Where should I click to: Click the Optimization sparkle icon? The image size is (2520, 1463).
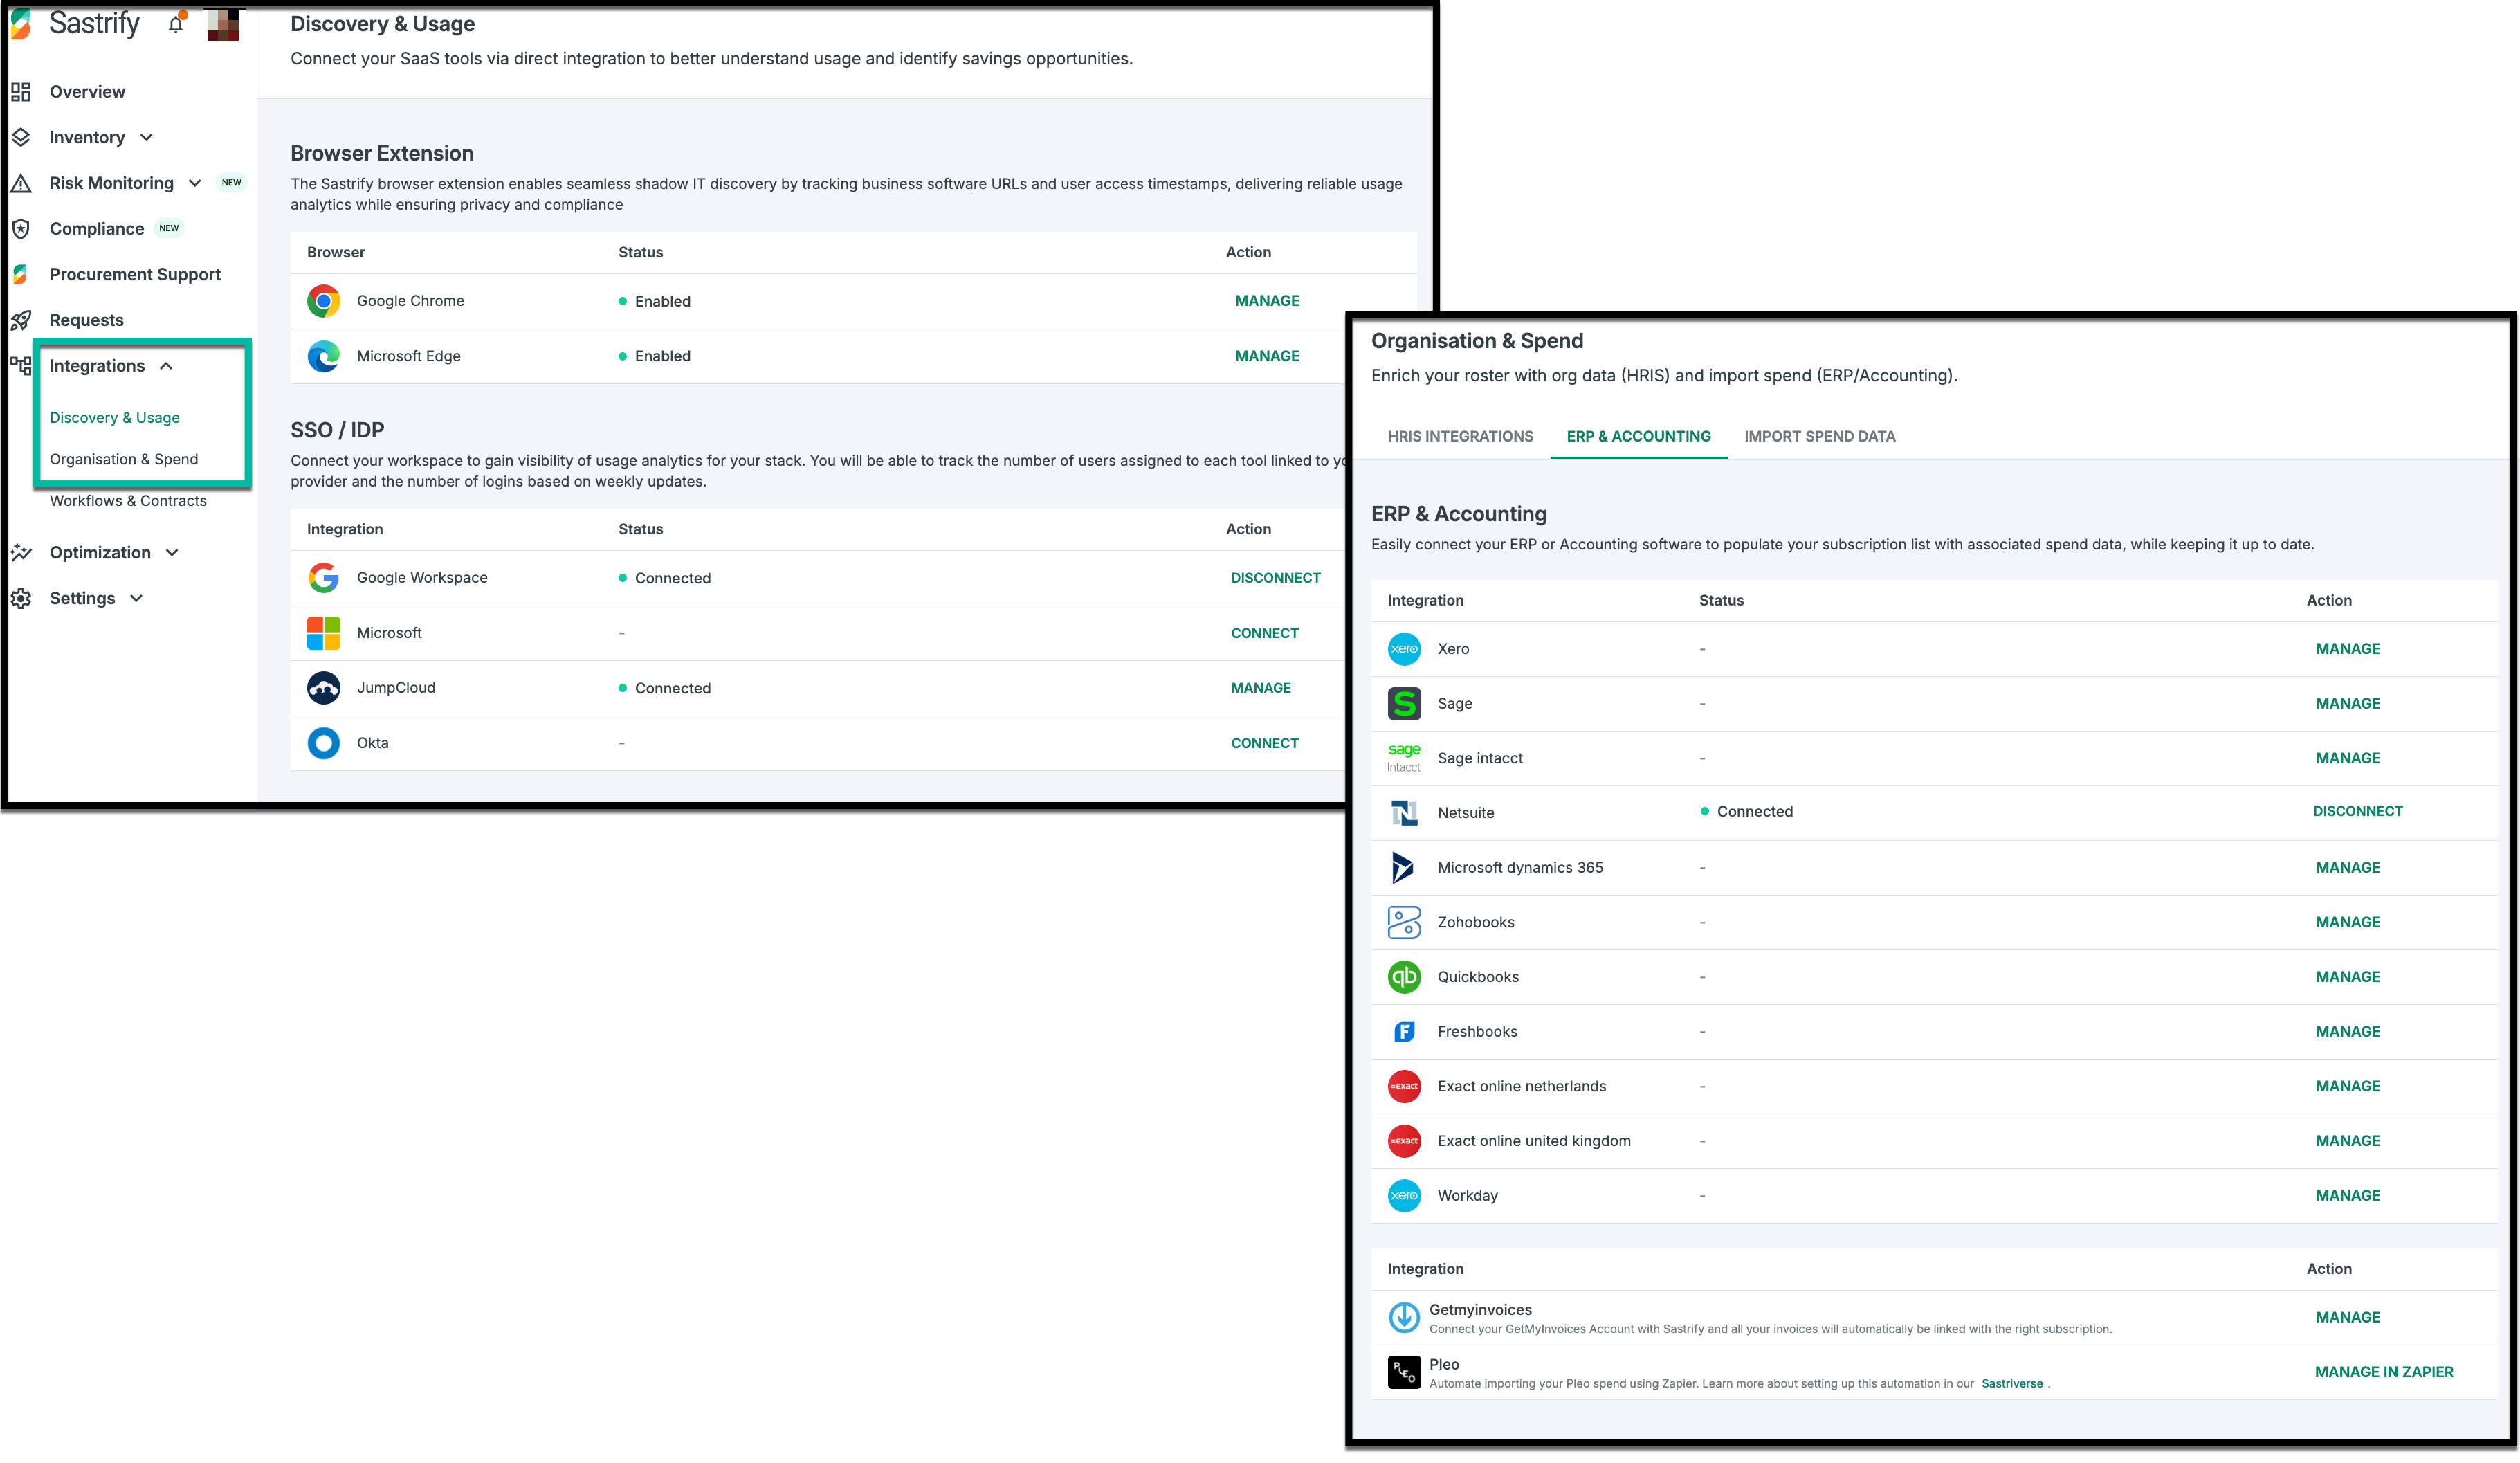21,552
